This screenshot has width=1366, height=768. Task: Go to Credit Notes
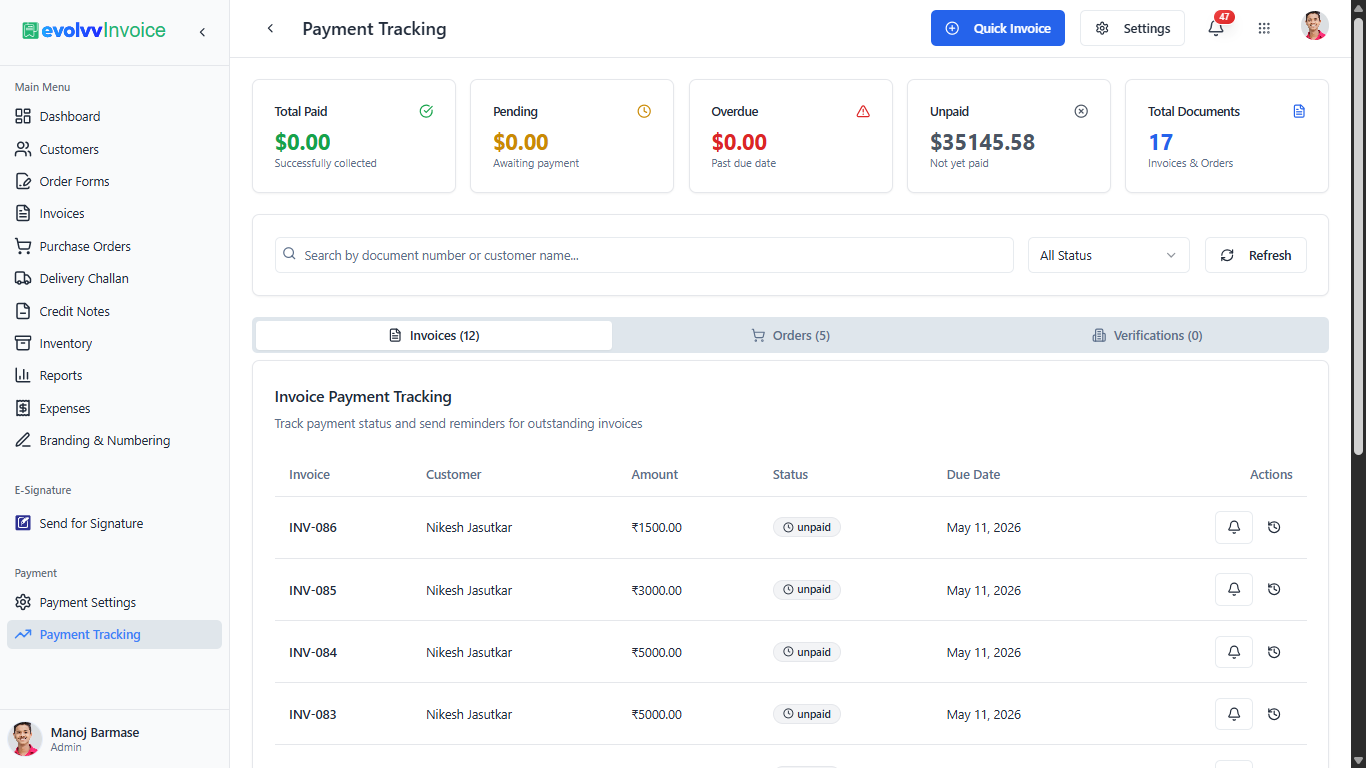[x=115, y=311]
